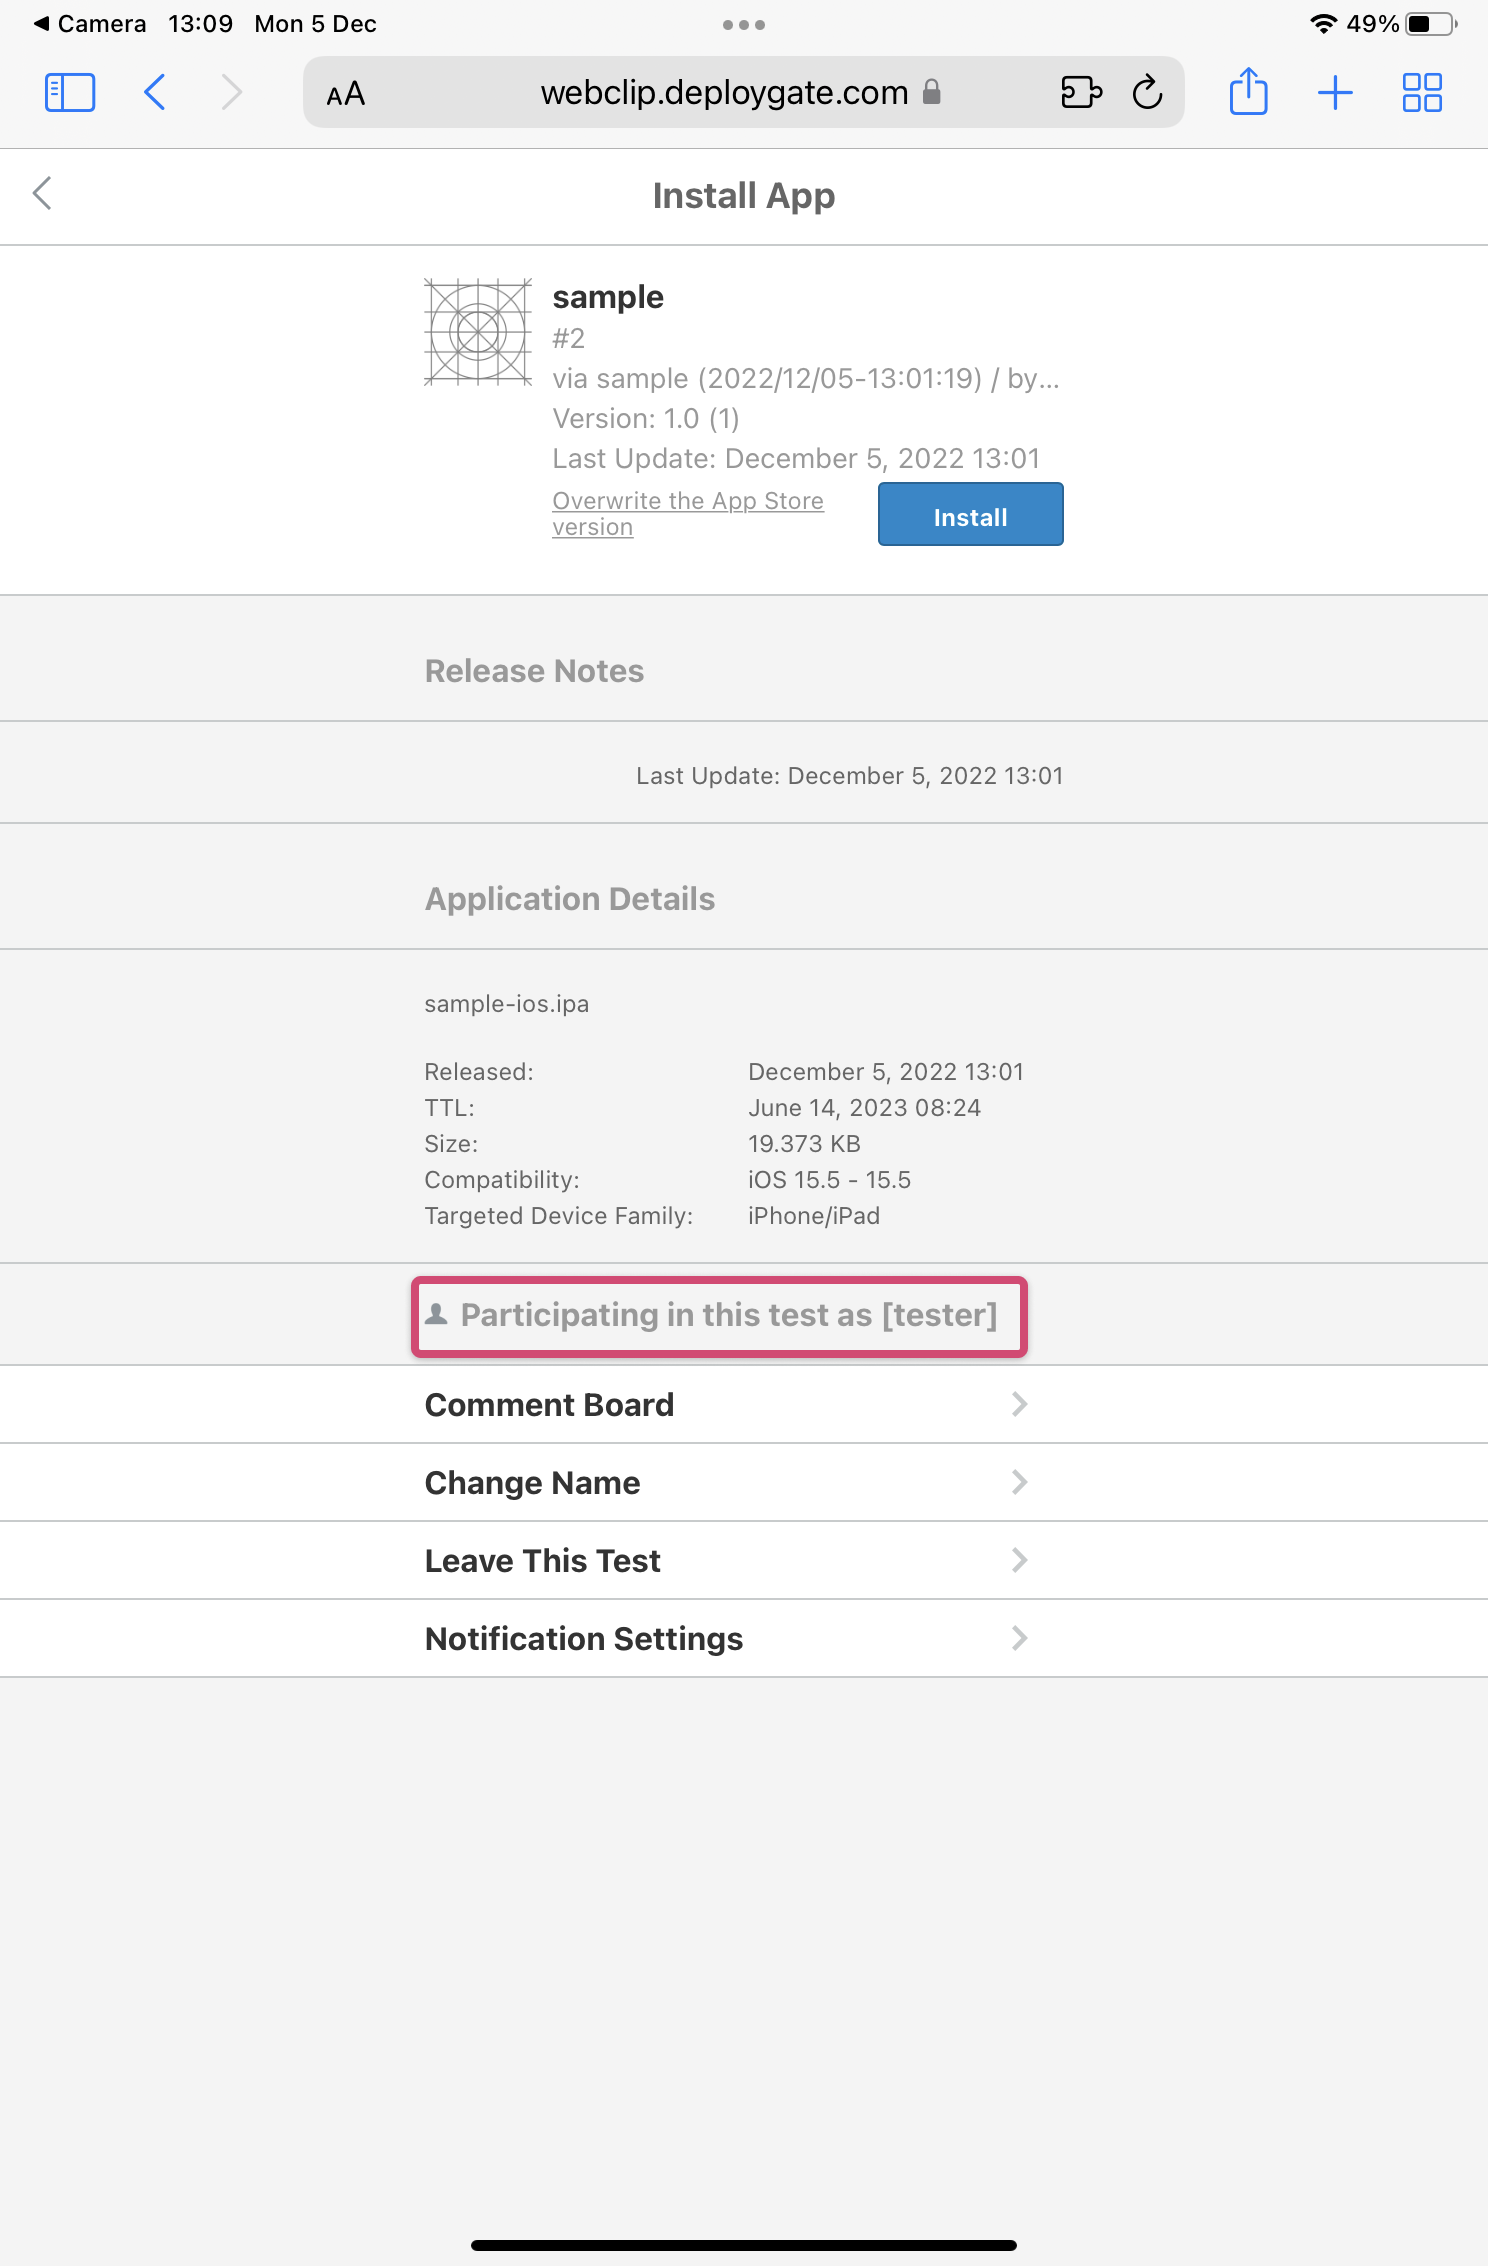Show the tab overview grid icon
Image resolution: width=1488 pixels, height=2266 pixels.
1422,93
